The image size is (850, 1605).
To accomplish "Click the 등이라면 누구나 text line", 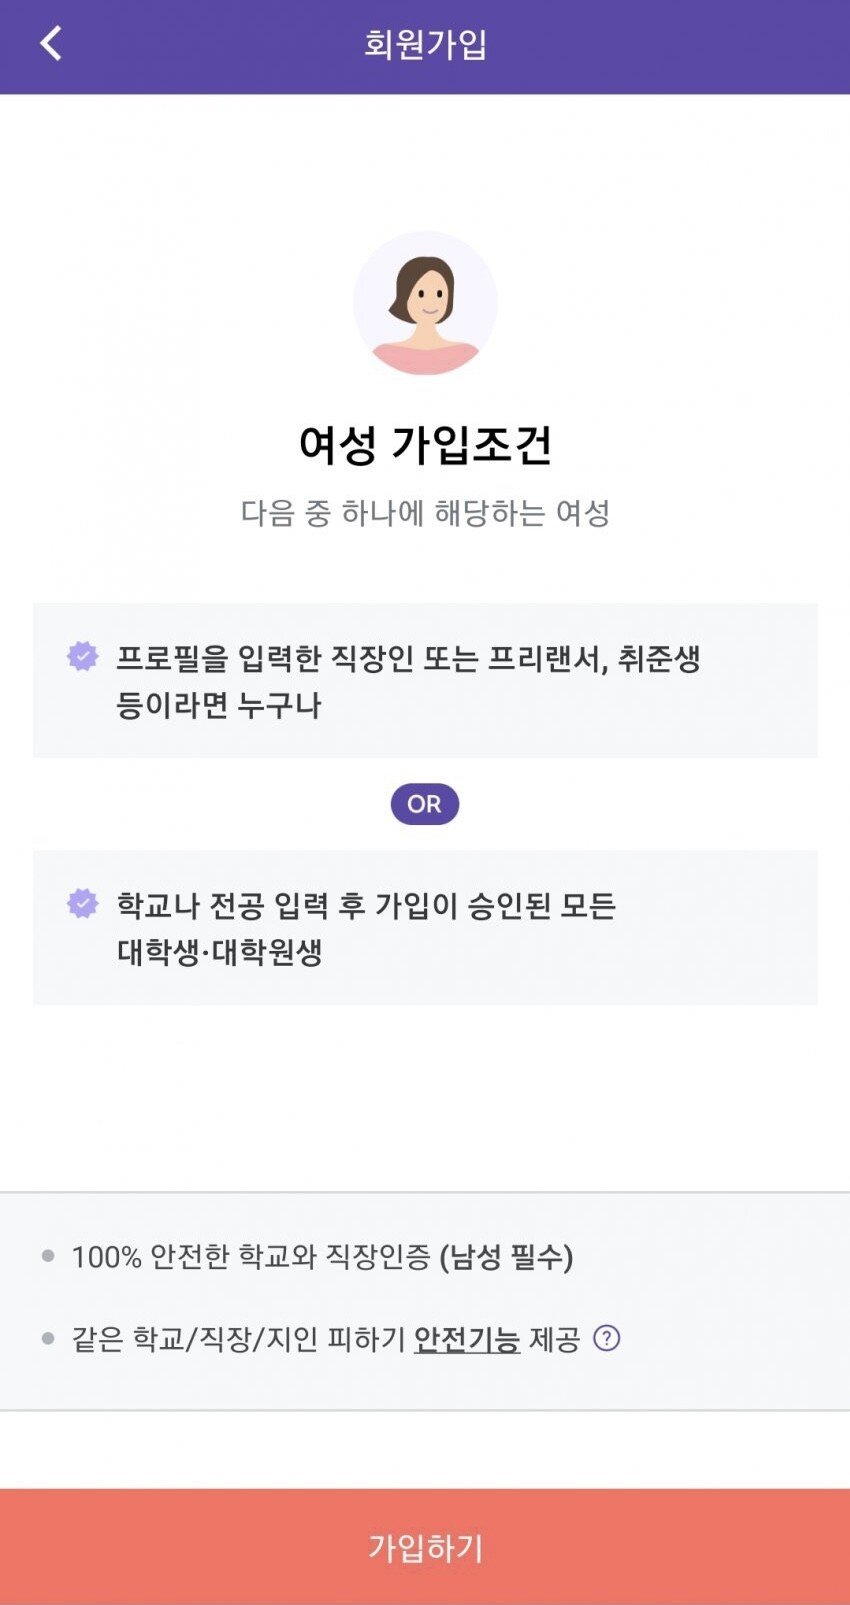I will 218,705.
